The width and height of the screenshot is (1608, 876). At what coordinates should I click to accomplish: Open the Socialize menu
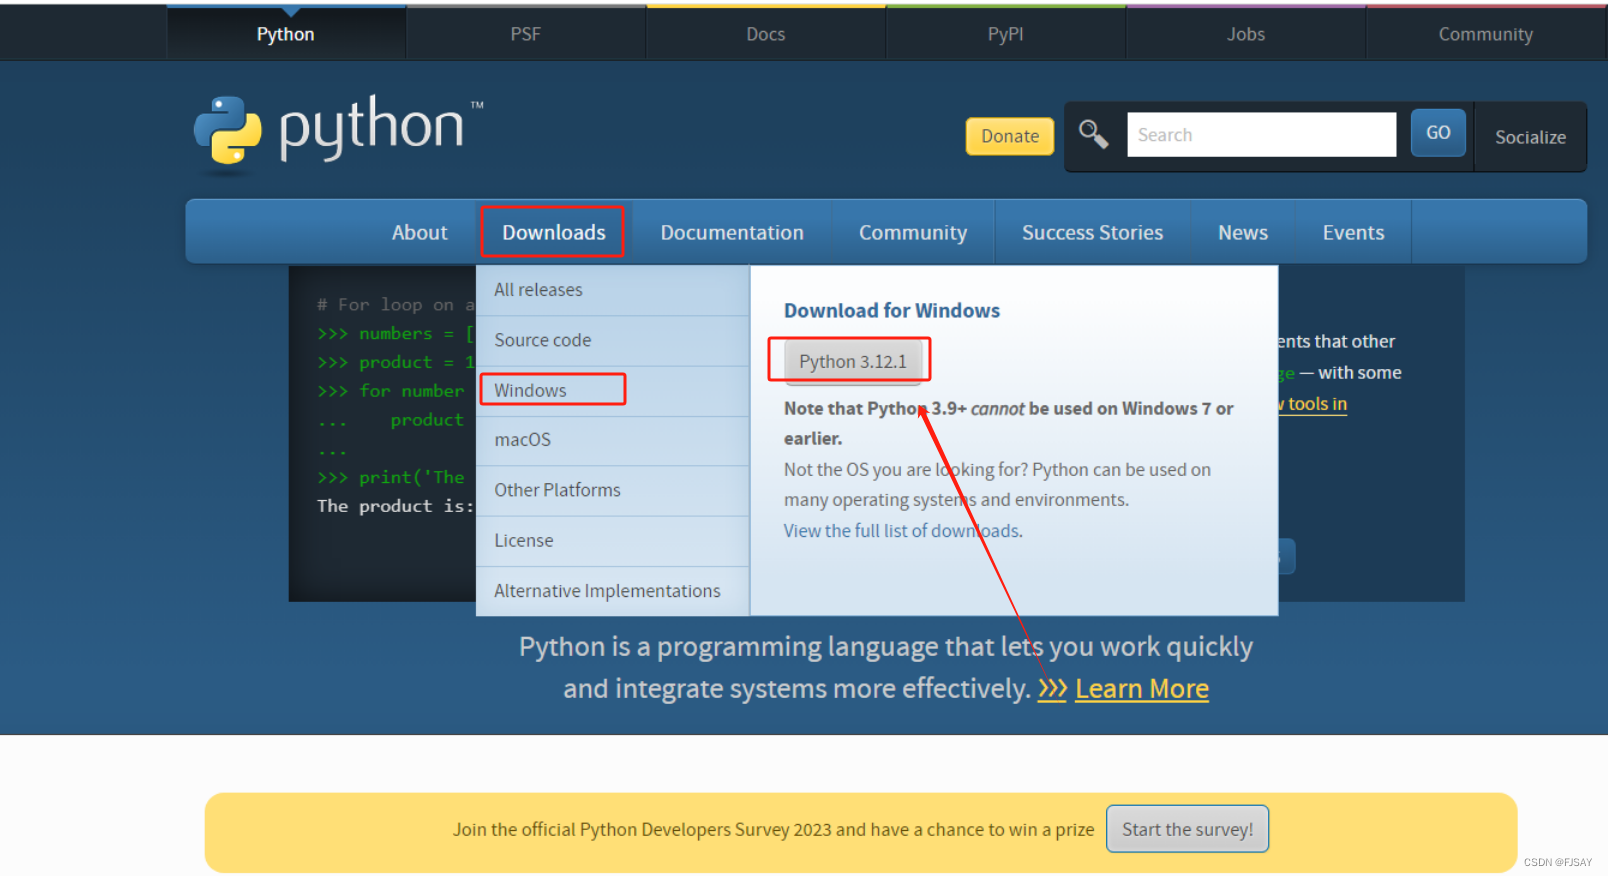[x=1530, y=137]
